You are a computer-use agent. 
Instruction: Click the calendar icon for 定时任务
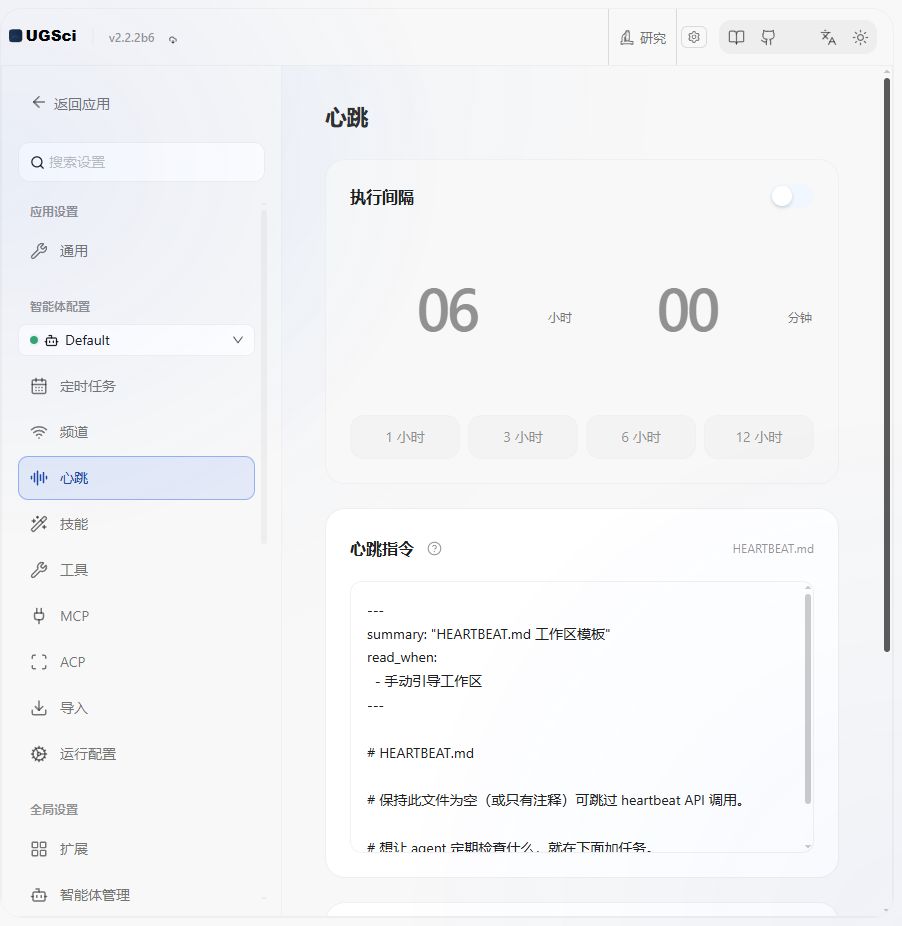[x=39, y=386]
